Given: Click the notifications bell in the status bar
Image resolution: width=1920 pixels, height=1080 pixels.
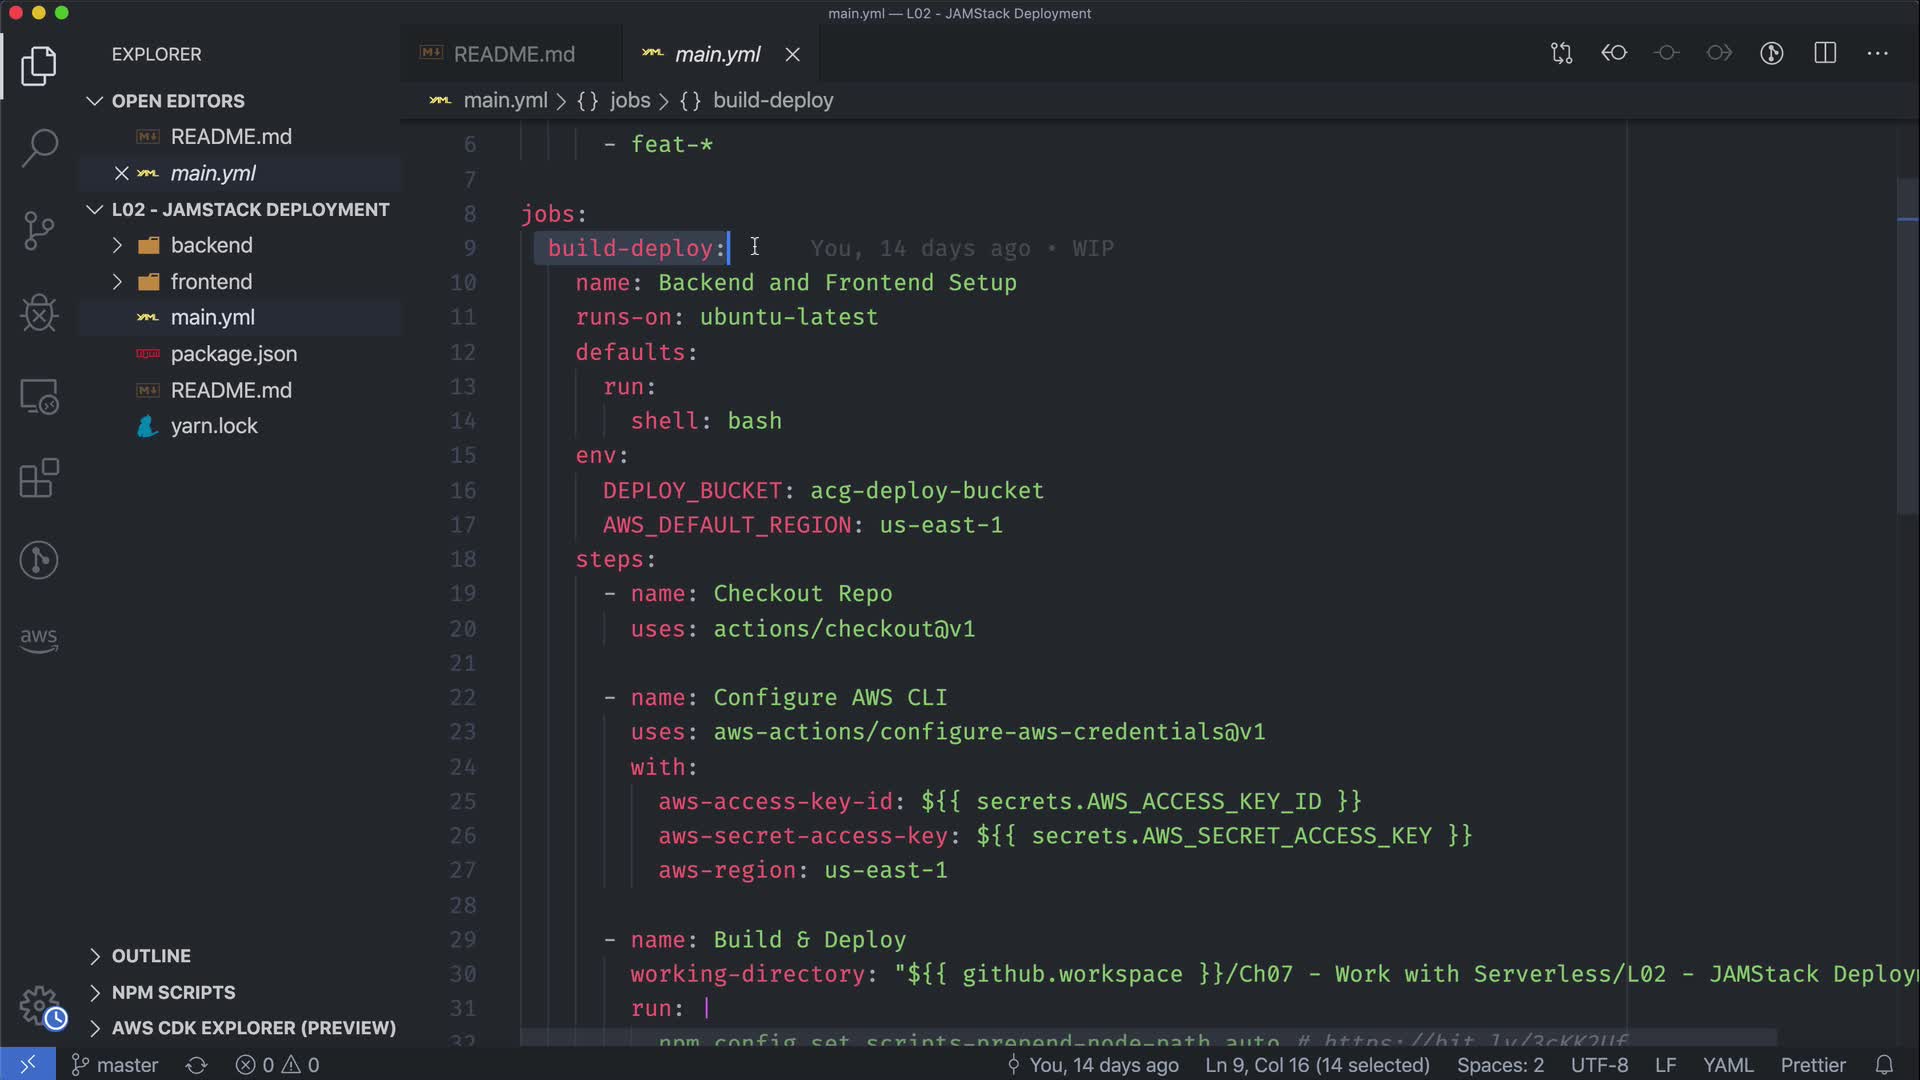Looking at the screenshot, I should 1884,1065.
